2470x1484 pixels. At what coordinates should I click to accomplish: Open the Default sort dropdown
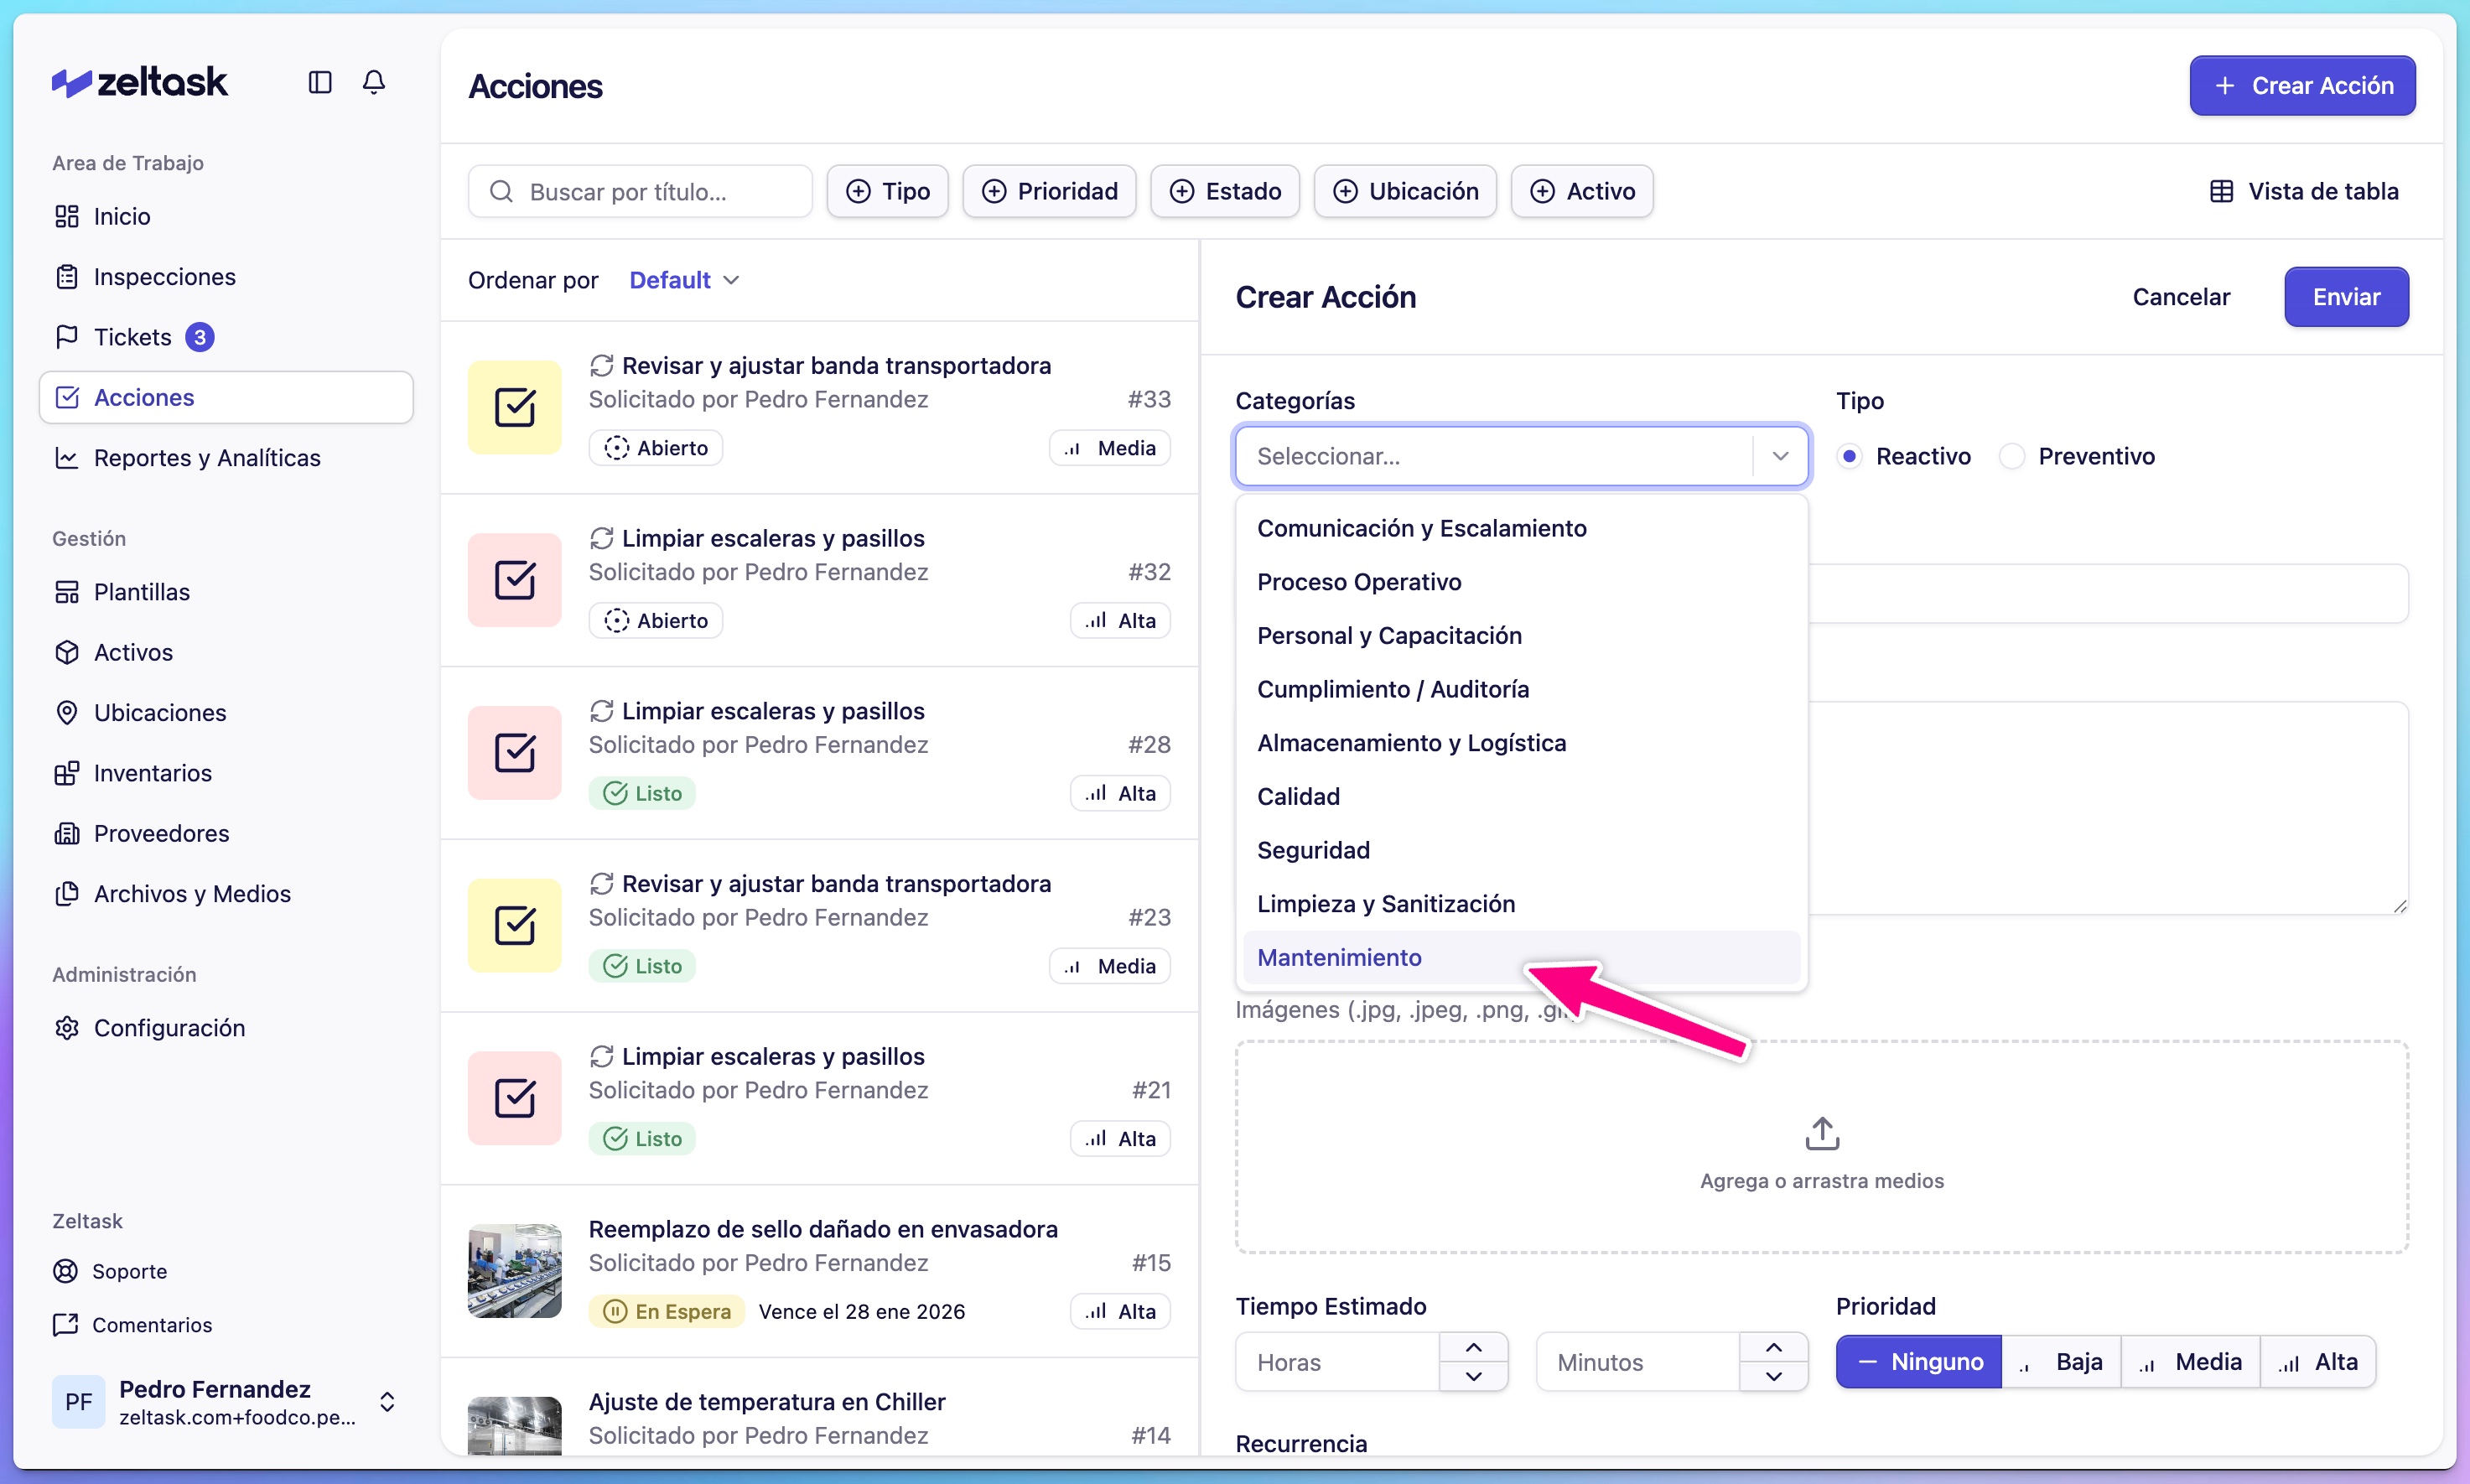tap(683, 279)
